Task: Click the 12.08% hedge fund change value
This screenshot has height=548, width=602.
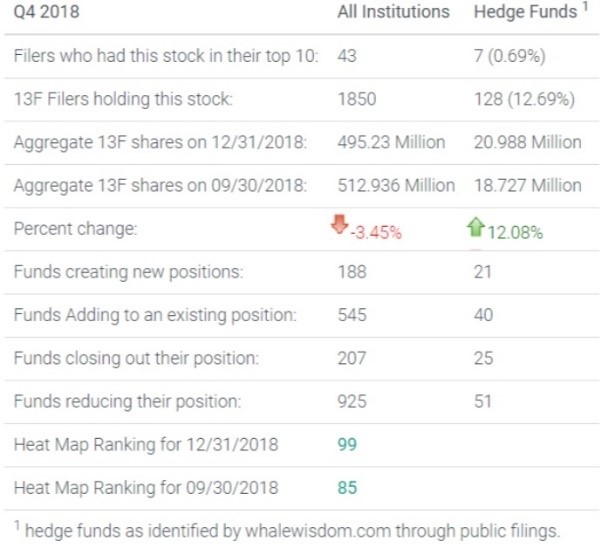Action: [x=515, y=233]
